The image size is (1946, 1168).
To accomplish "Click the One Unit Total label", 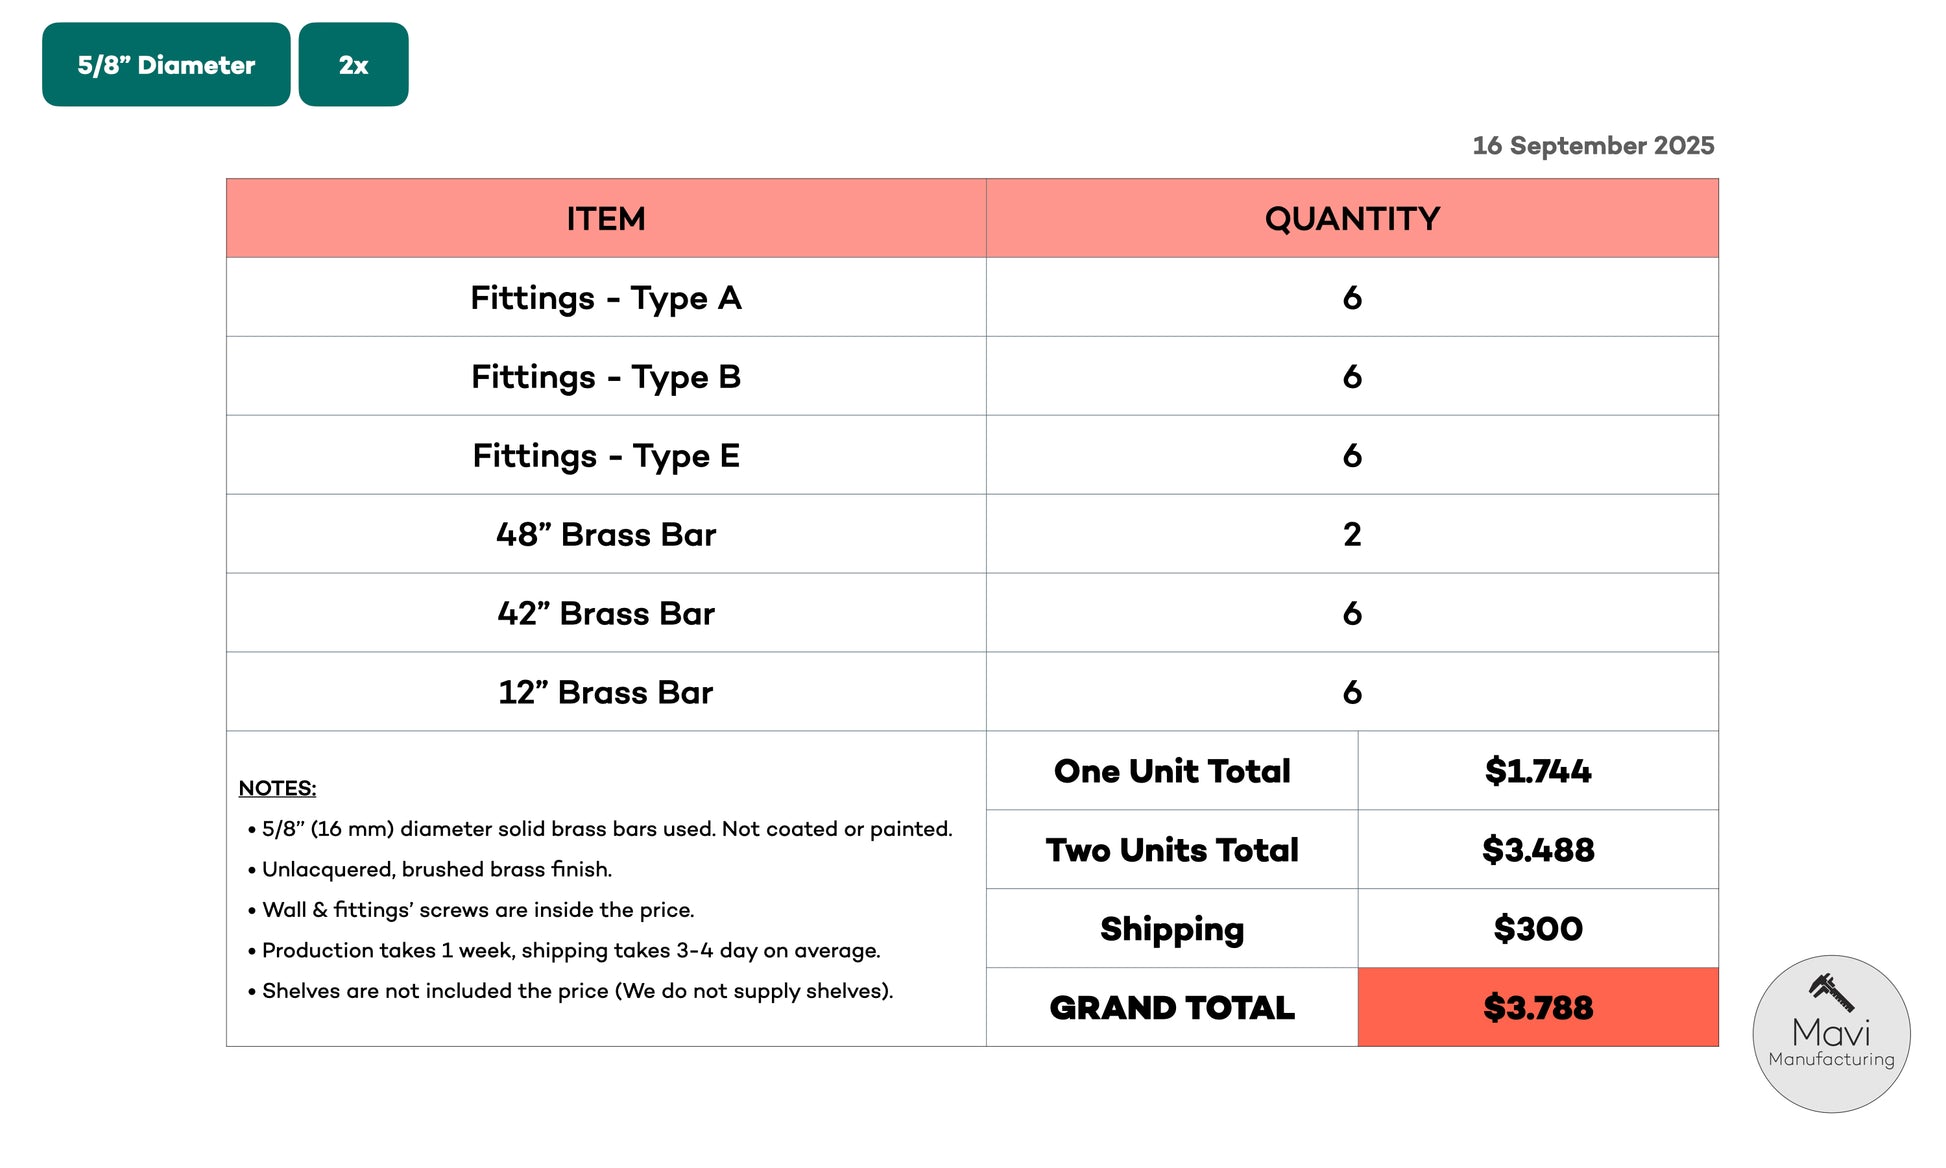I will pyautogui.click(x=1172, y=771).
